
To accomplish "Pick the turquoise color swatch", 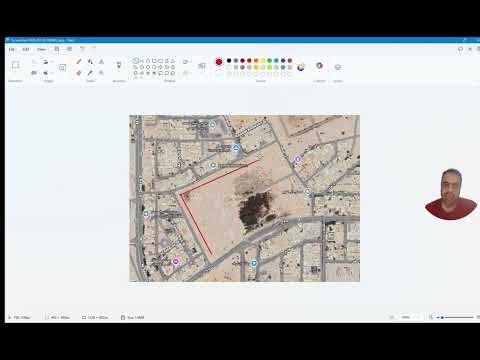I will point(276,61).
